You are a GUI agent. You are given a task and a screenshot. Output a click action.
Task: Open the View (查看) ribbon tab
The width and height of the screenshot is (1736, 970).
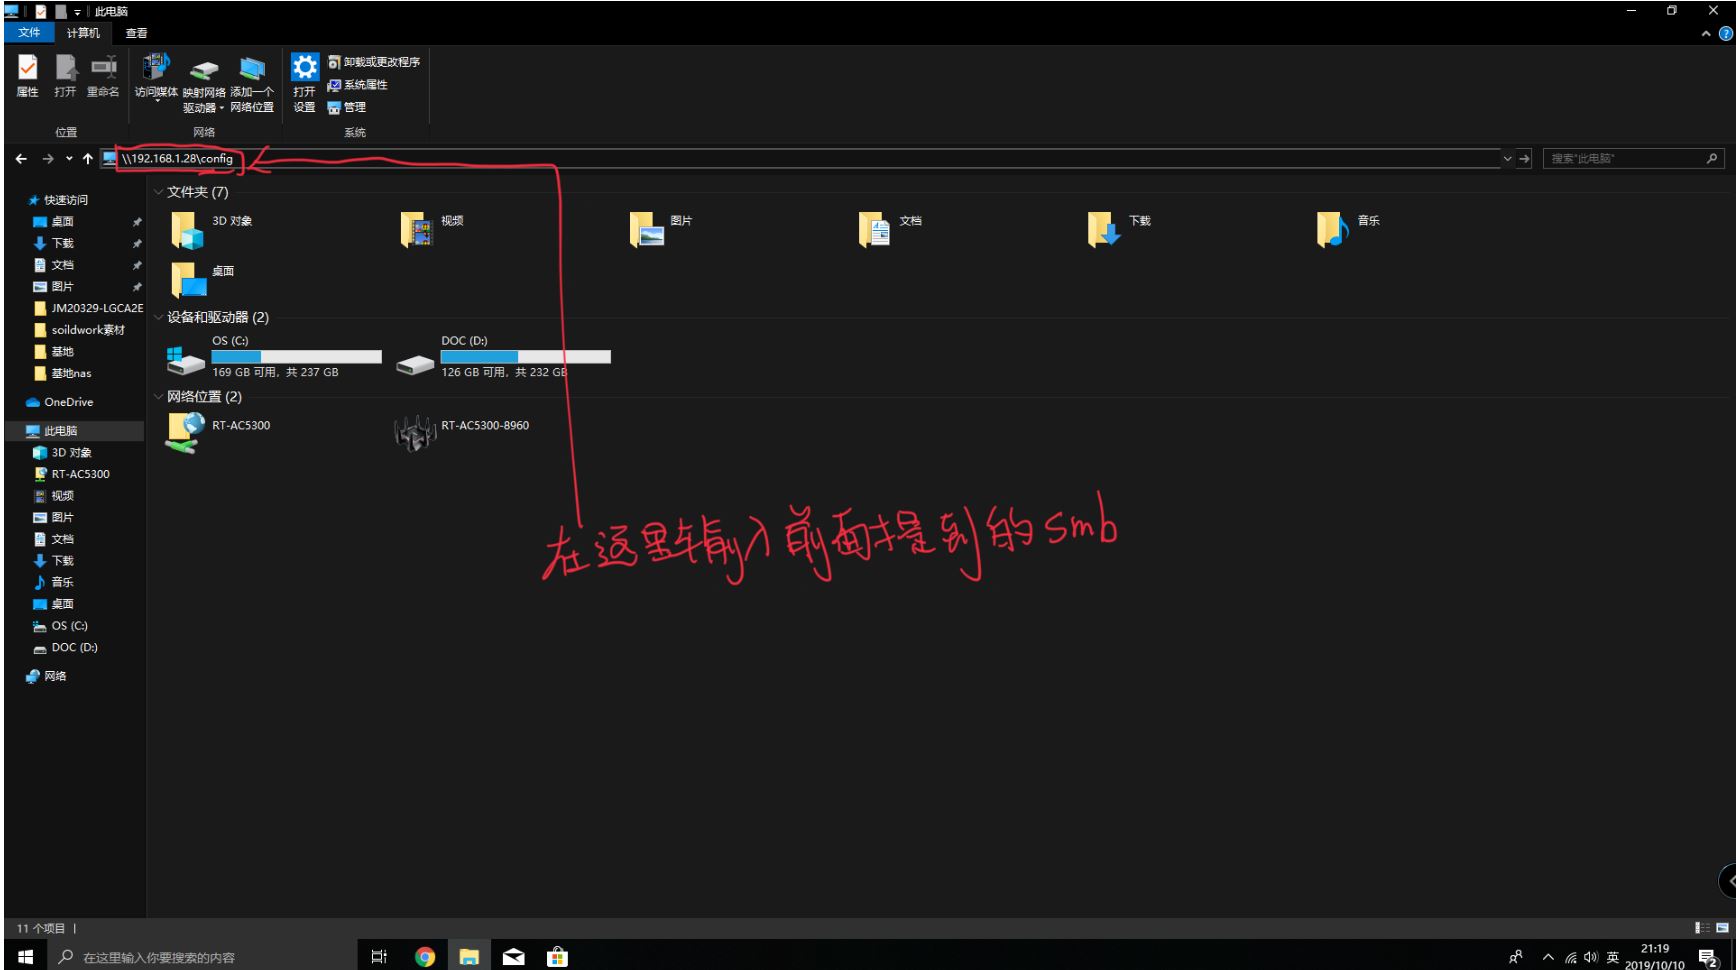click(136, 33)
